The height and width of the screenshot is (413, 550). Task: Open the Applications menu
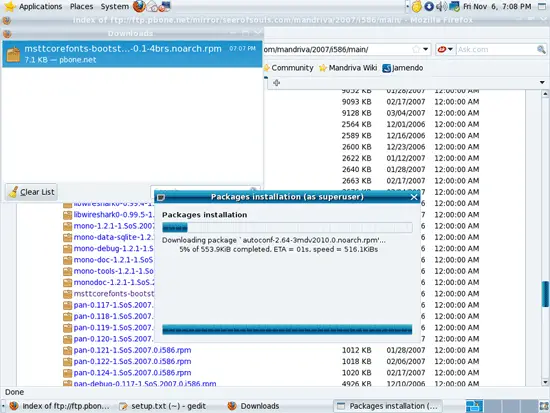pyautogui.click(x=40, y=6)
